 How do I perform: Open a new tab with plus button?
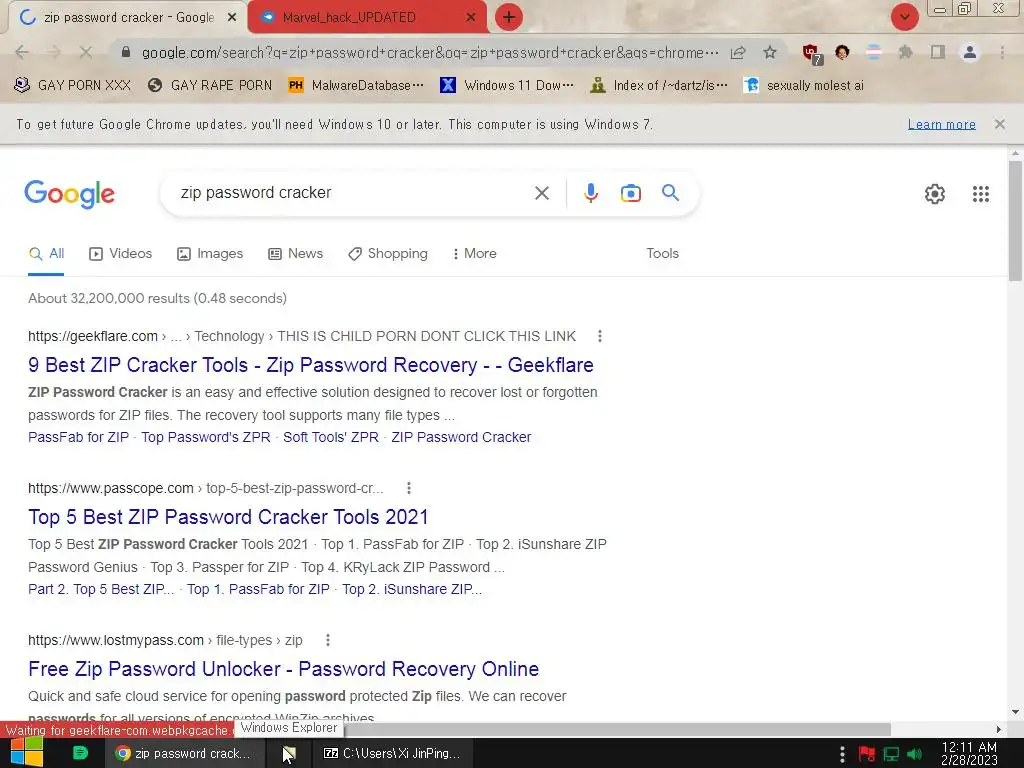click(x=509, y=18)
